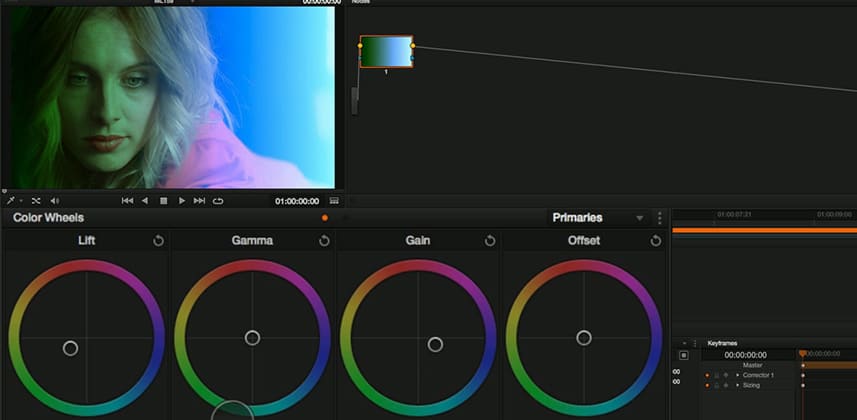Reset the Lift color wheel
Screen dimensions: 857x420
pyautogui.click(x=159, y=241)
